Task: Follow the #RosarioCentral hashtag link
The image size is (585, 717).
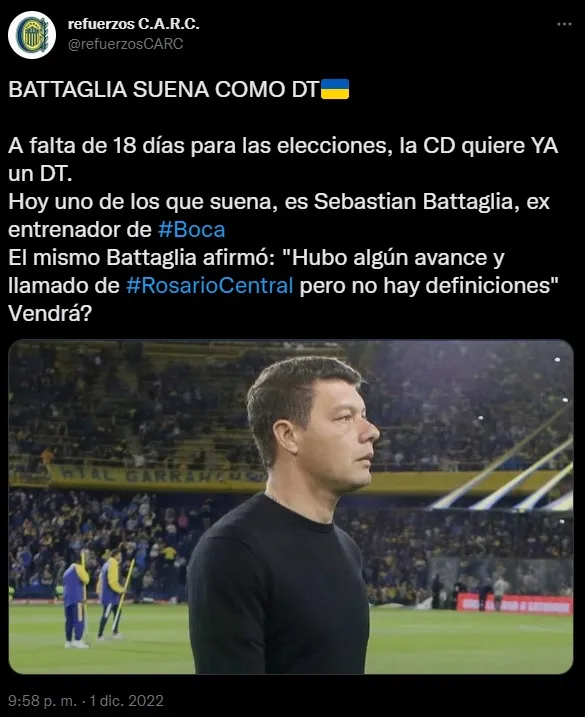Action: 209,285
